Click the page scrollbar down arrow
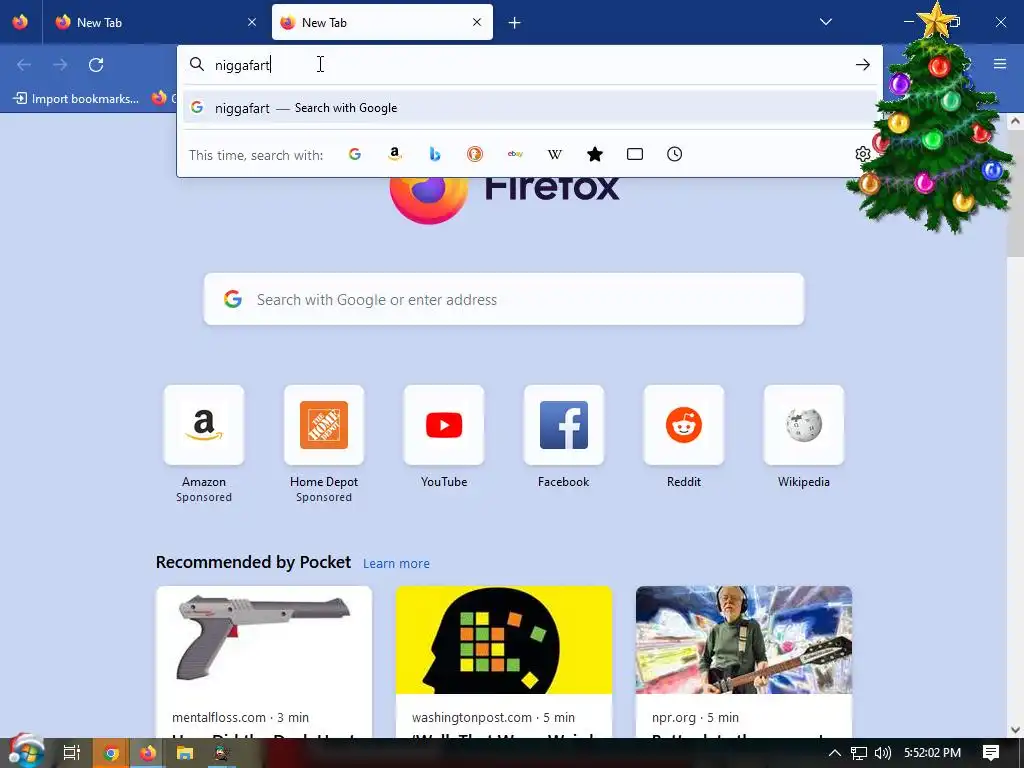This screenshot has height=768, width=1024. [x=1015, y=729]
